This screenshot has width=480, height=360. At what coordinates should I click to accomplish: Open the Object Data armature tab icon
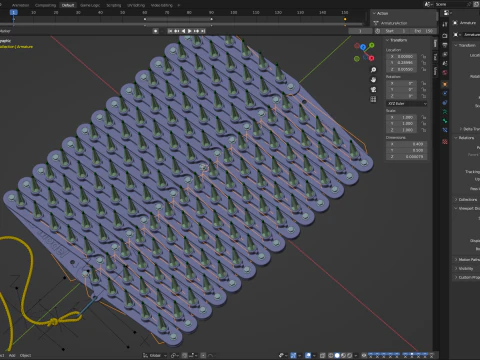(445, 112)
